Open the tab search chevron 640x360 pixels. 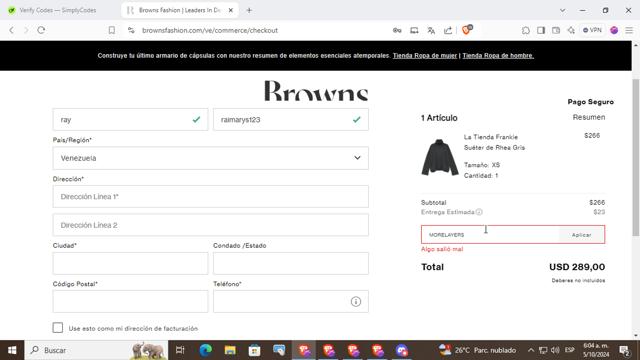tap(562, 10)
